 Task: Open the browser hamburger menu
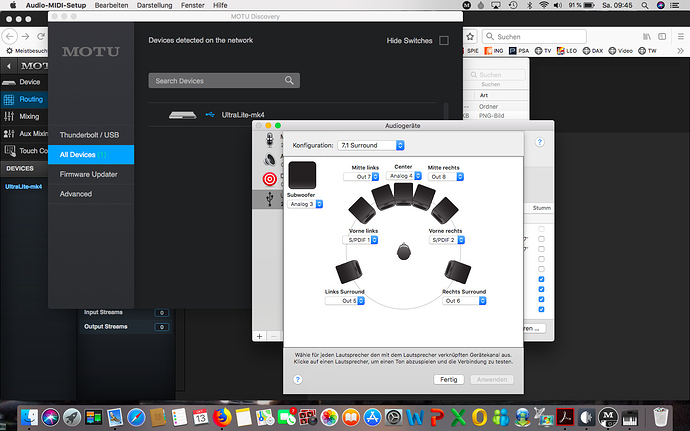(x=680, y=37)
